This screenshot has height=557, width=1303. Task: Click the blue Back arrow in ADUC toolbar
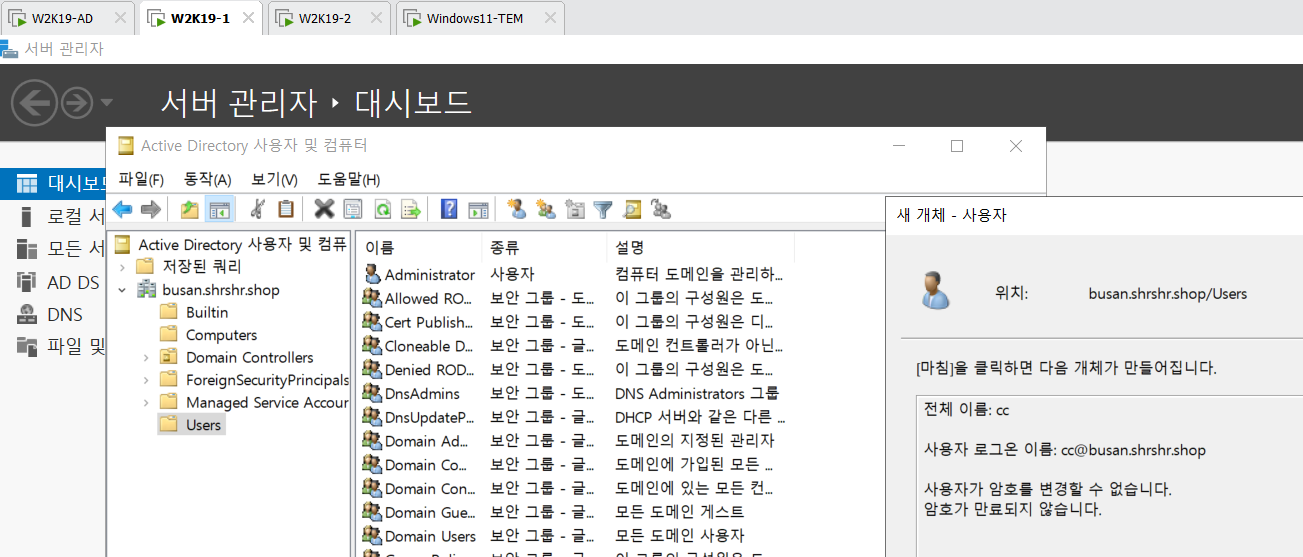122,209
